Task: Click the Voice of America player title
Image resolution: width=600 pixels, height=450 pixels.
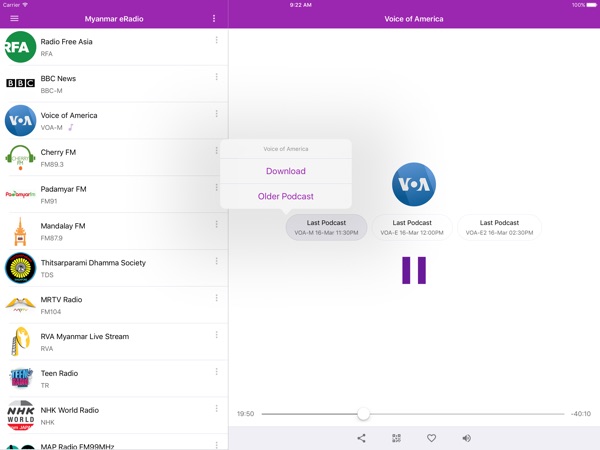Action: (x=414, y=19)
